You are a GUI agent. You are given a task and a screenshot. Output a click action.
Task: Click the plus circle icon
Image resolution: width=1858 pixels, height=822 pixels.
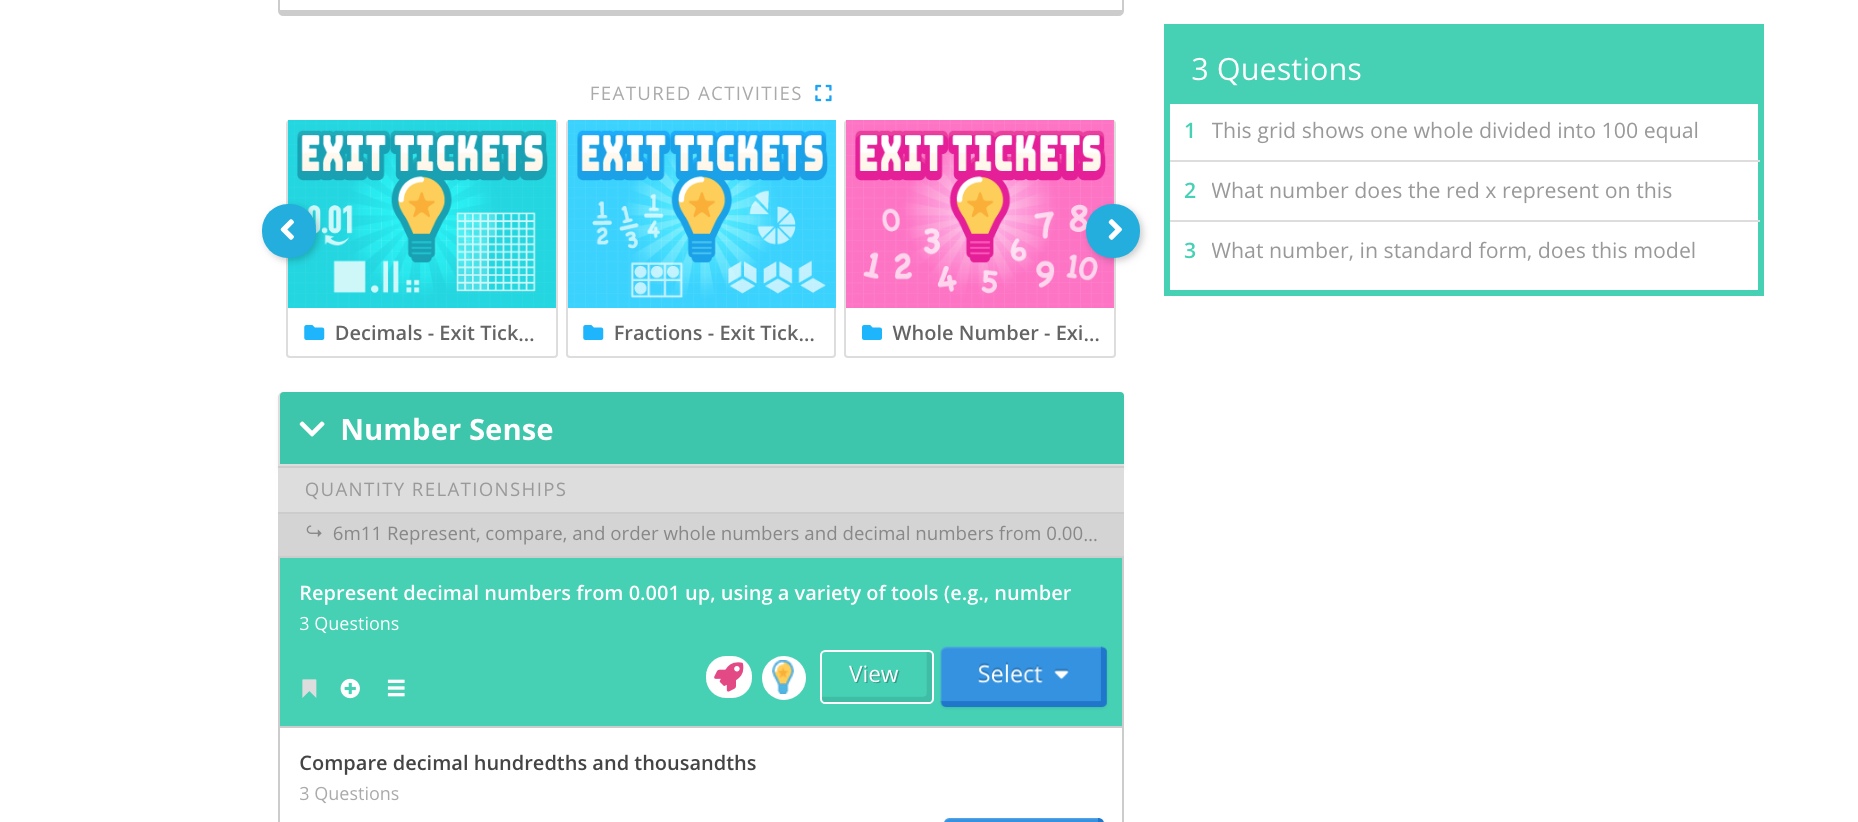tap(350, 688)
